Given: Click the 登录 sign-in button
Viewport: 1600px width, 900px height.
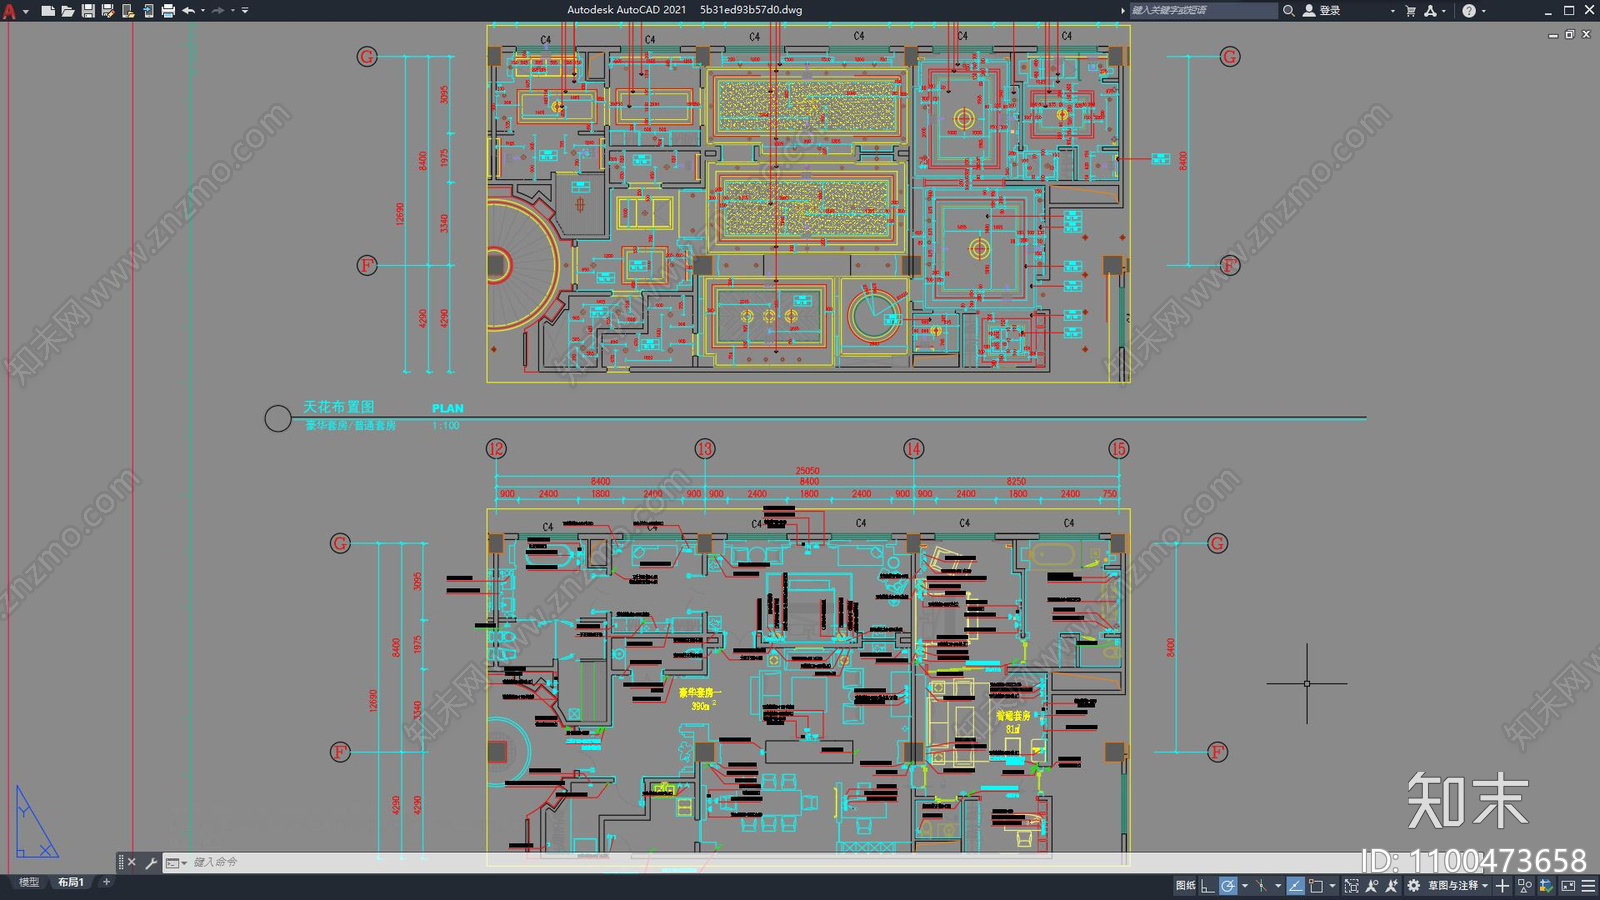Looking at the screenshot, I should (1322, 10).
